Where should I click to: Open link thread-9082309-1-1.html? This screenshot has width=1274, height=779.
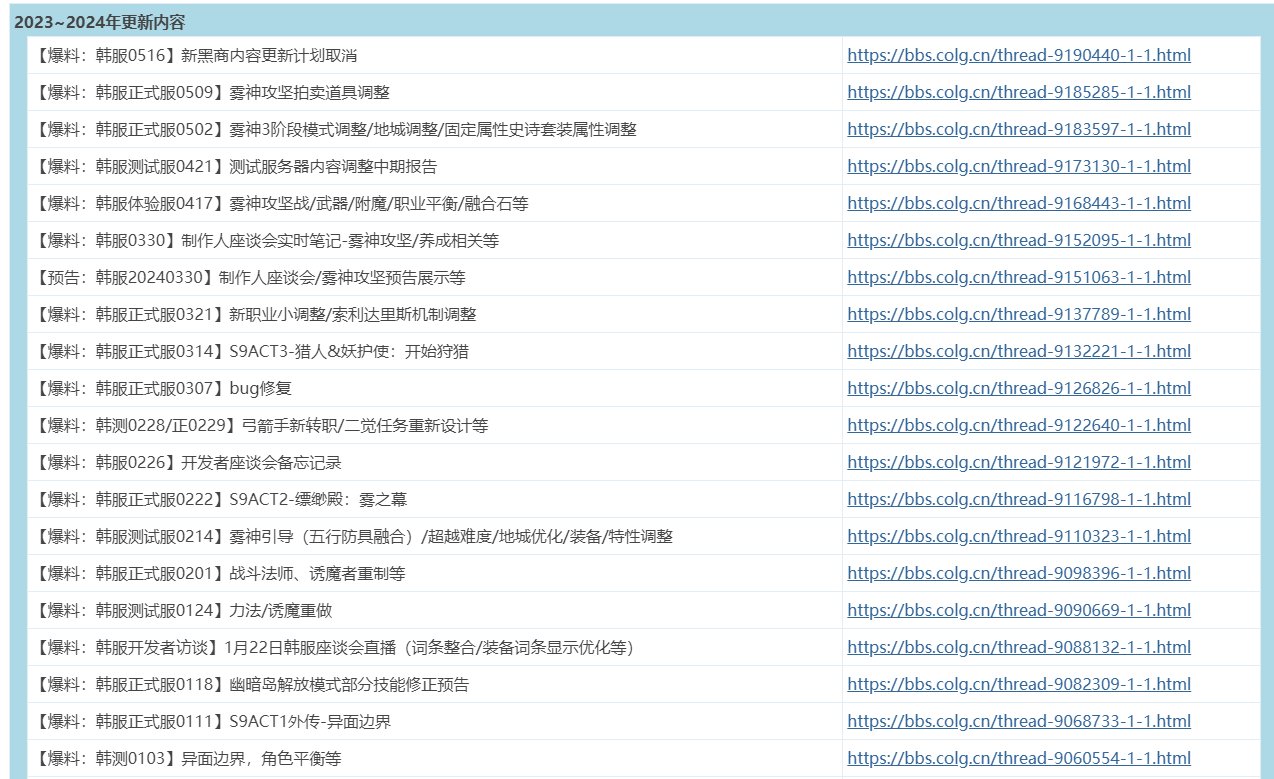pos(1019,685)
